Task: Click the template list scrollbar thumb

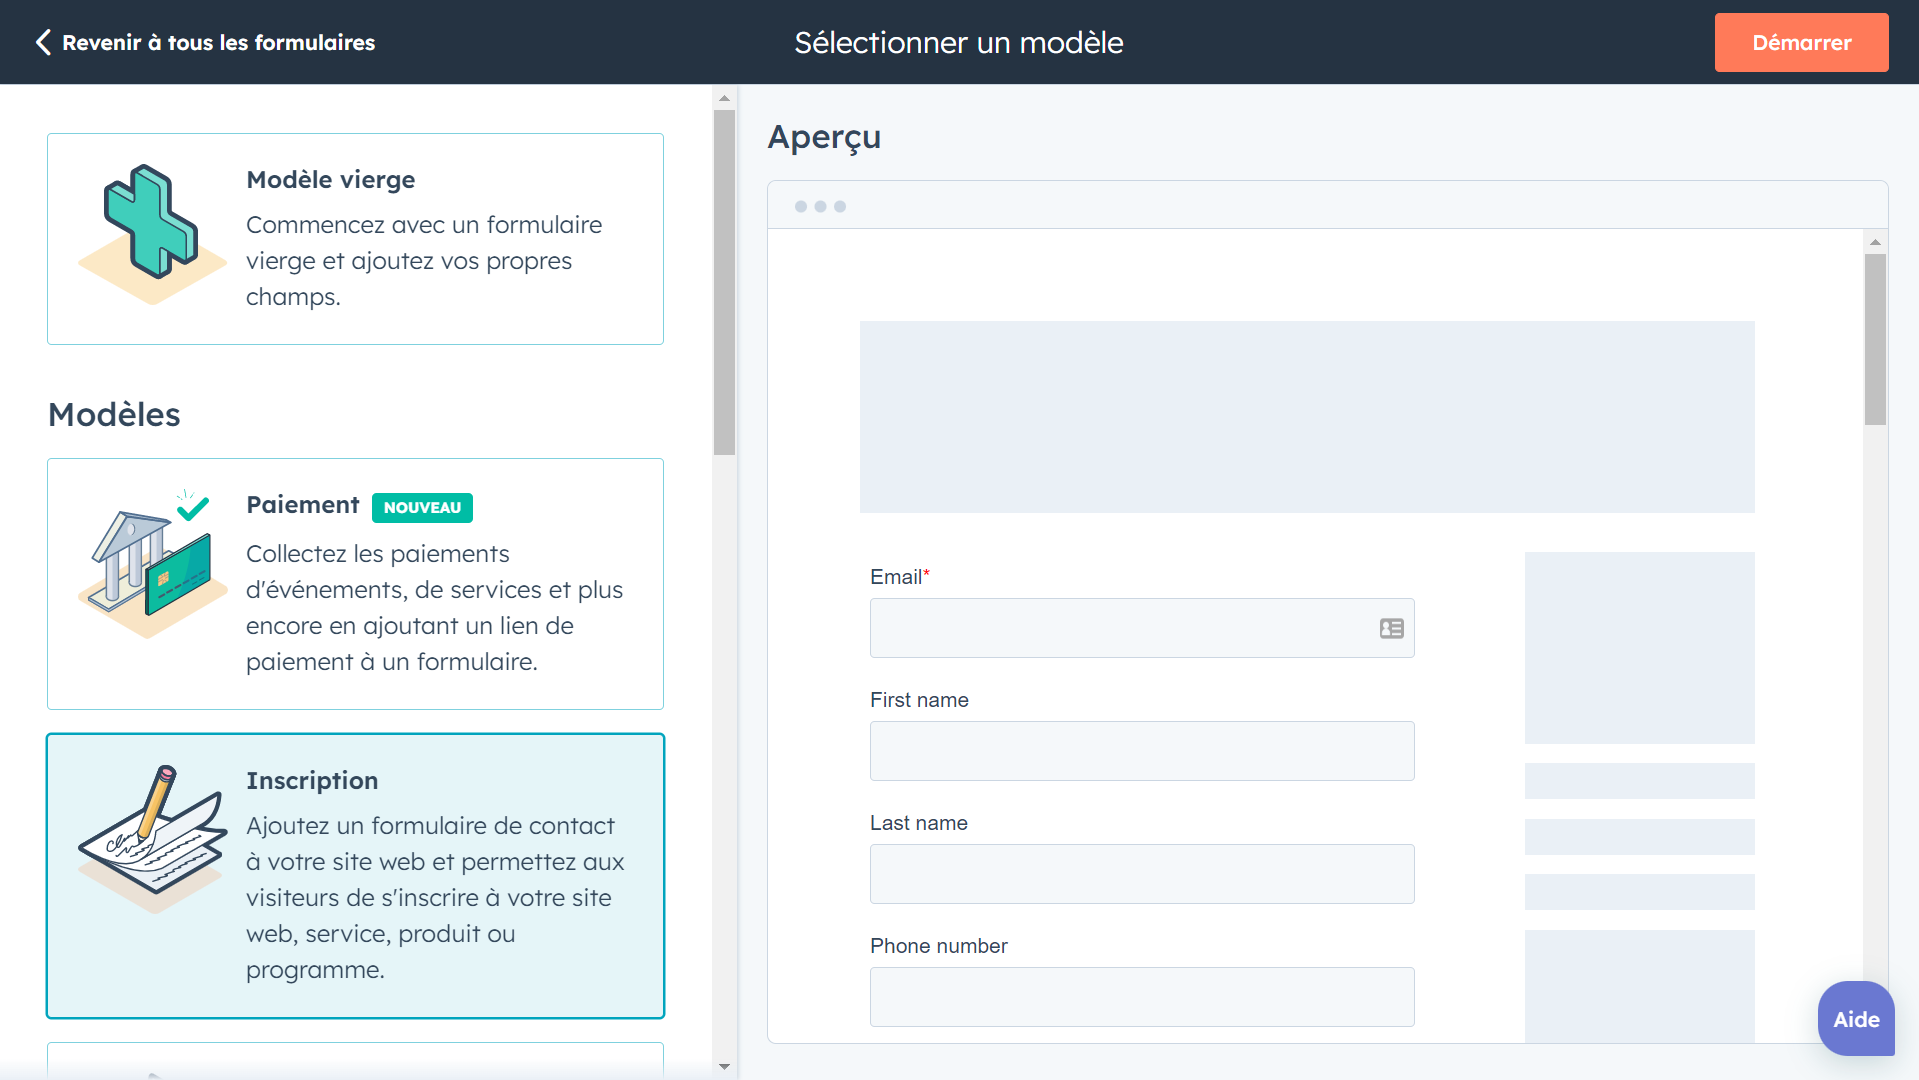Action: (725, 282)
